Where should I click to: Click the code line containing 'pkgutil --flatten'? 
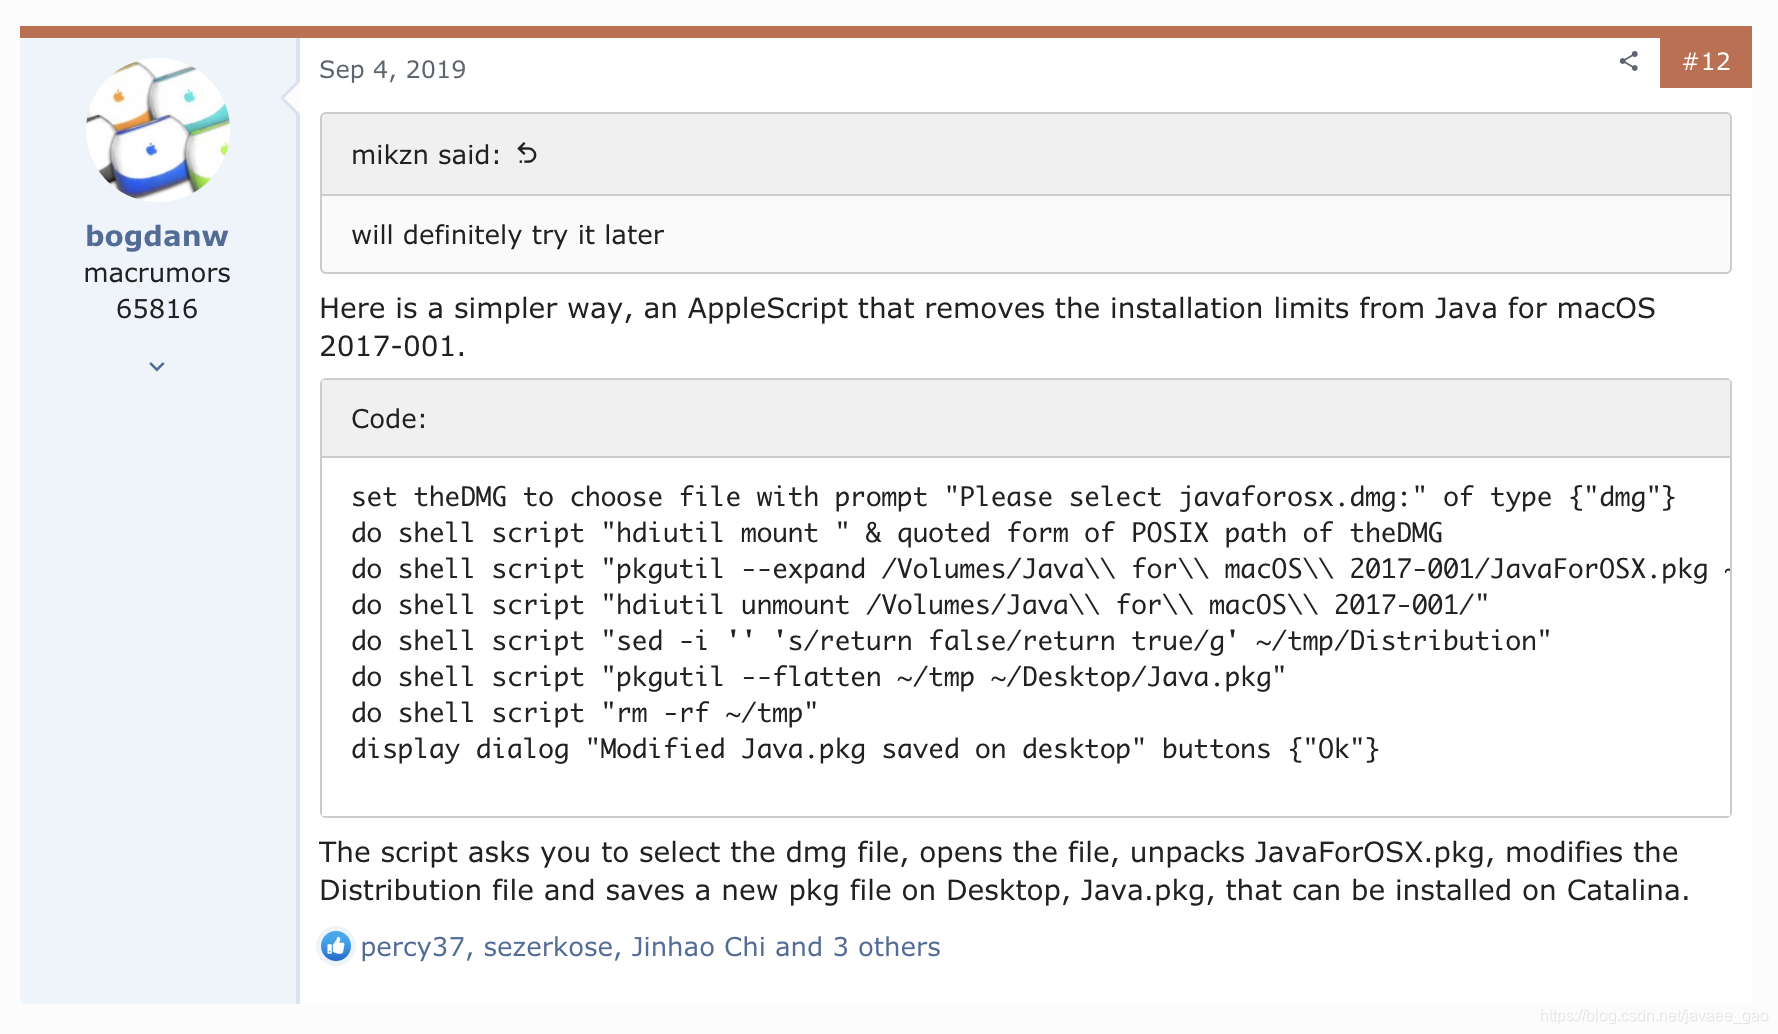click(818, 677)
